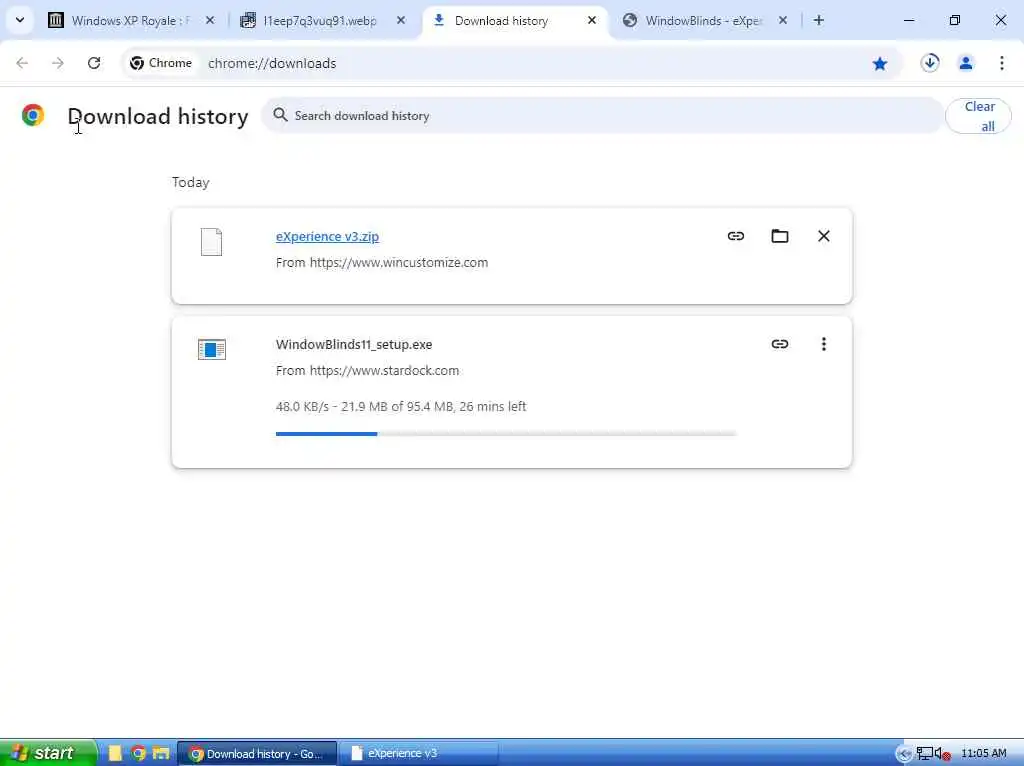This screenshot has height=766, width=1024.
Task: Click the Today date heading
Action: coord(191,182)
